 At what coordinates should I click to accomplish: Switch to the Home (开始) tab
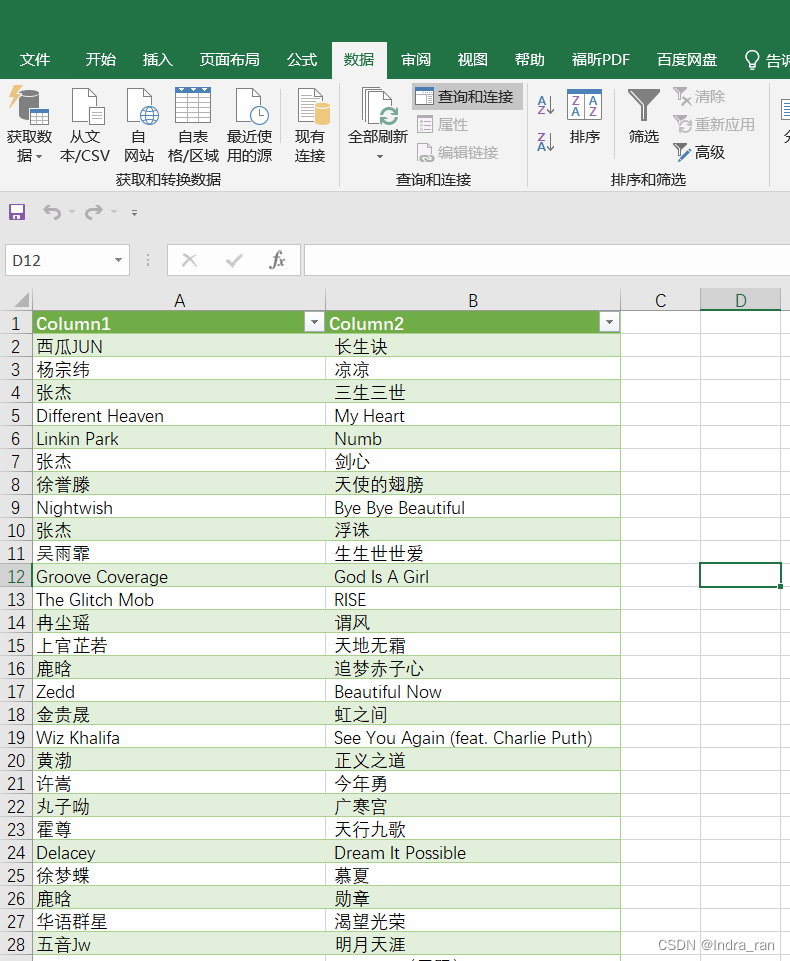[x=101, y=59]
